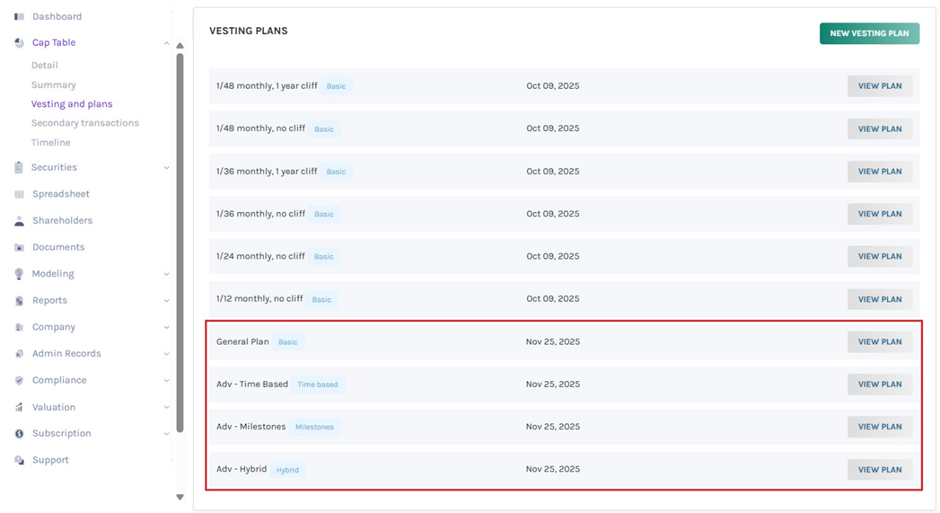Expand the Admin Records chevron
The image size is (940, 513).
(x=166, y=354)
